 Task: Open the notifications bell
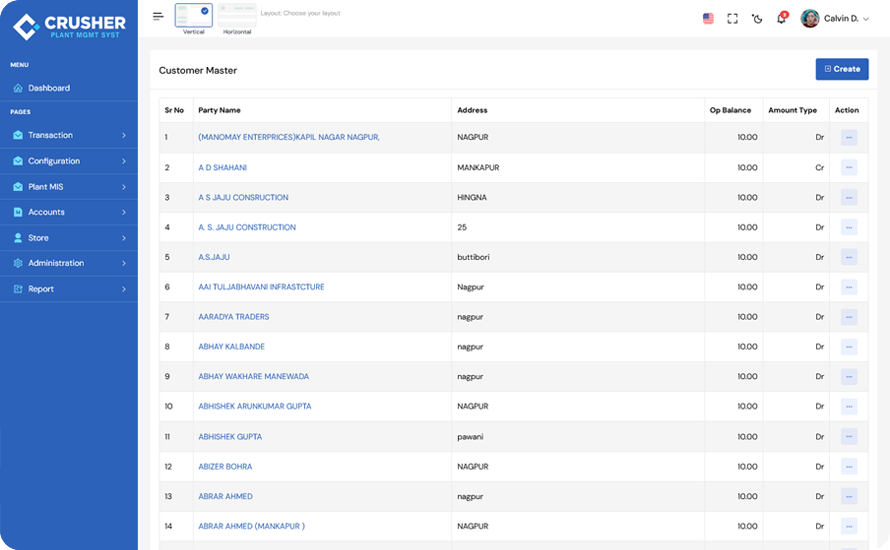point(782,18)
